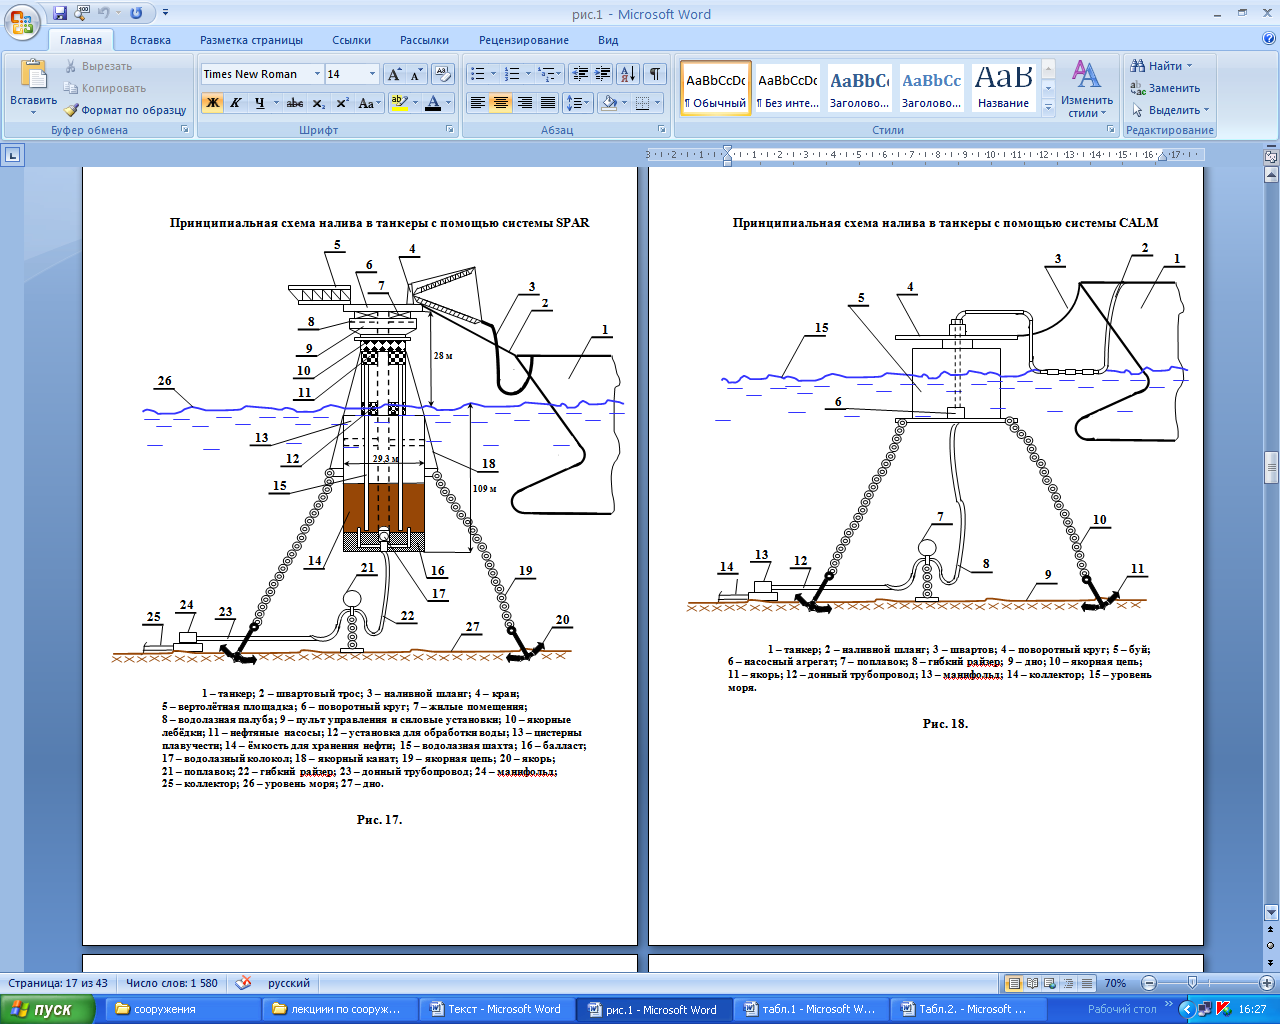Image resolution: width=1280 pixels, height=1024 pixels.
Task: Click the Grow Font icon
Action: point(394,75)
